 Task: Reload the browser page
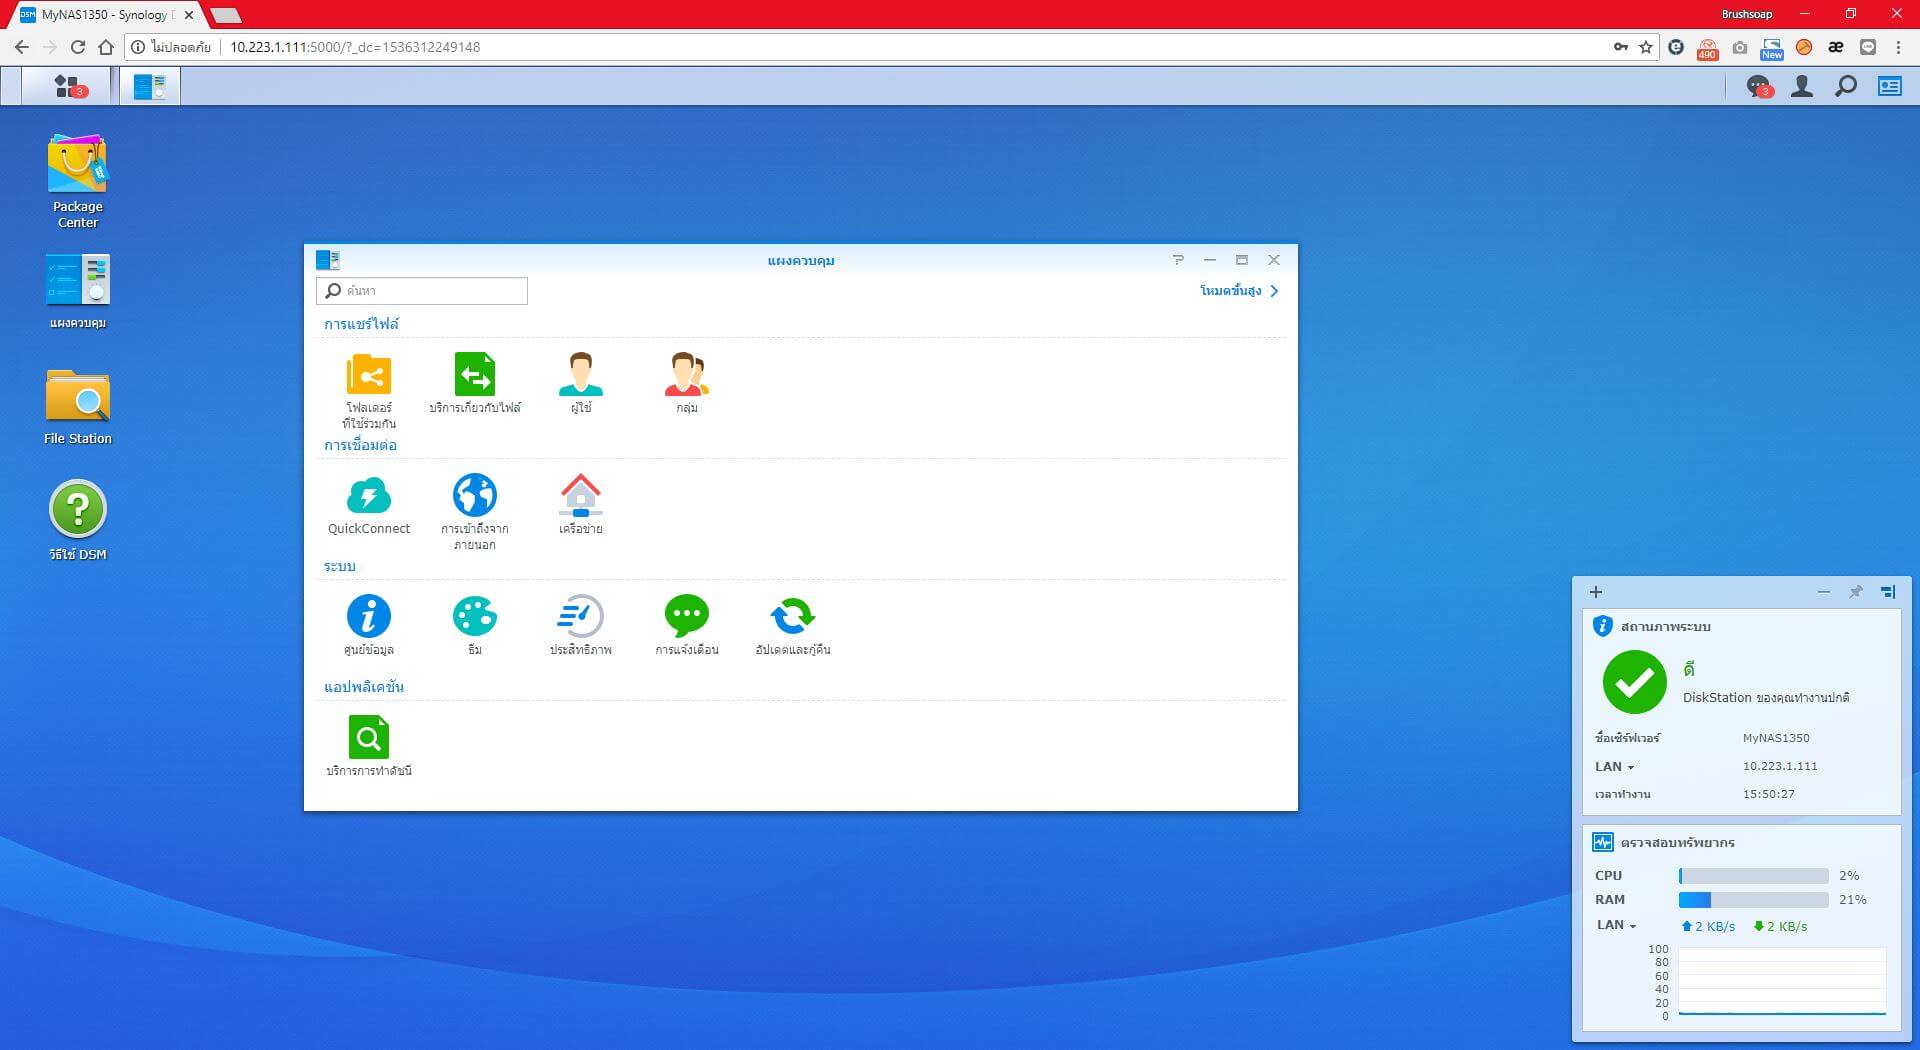coord(78,47)
